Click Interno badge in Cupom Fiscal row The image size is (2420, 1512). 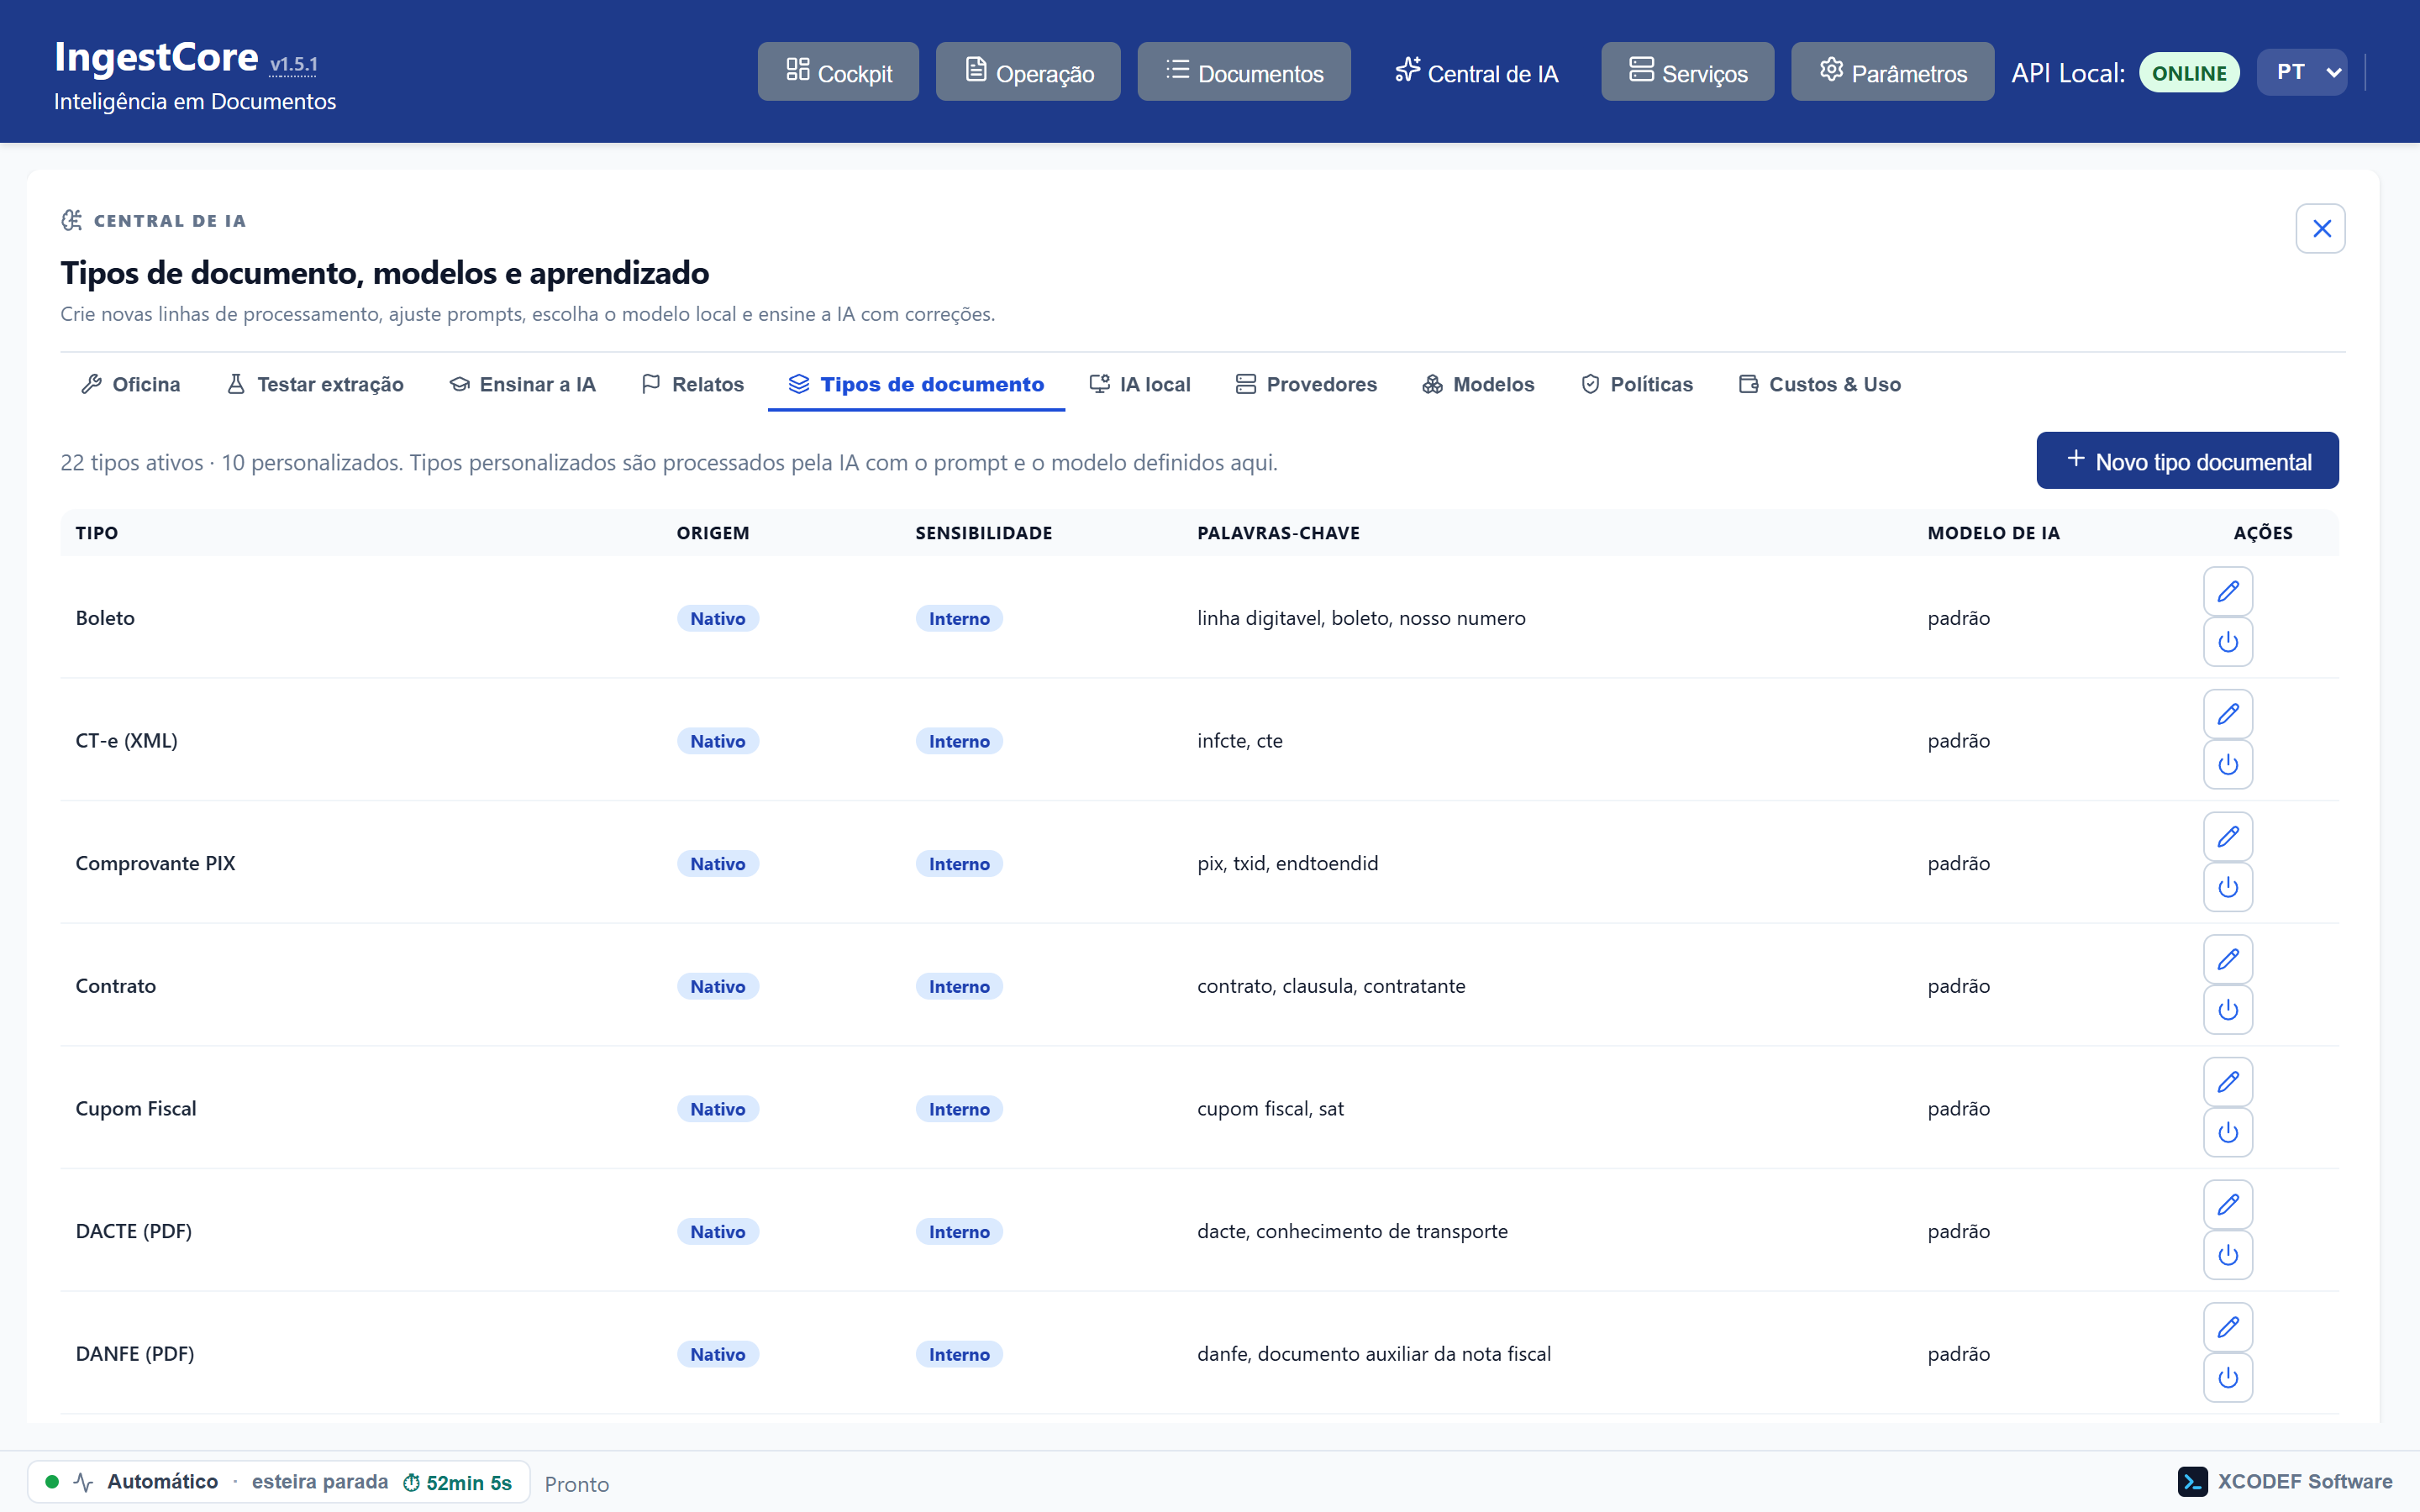click(x=959, y=1109)
